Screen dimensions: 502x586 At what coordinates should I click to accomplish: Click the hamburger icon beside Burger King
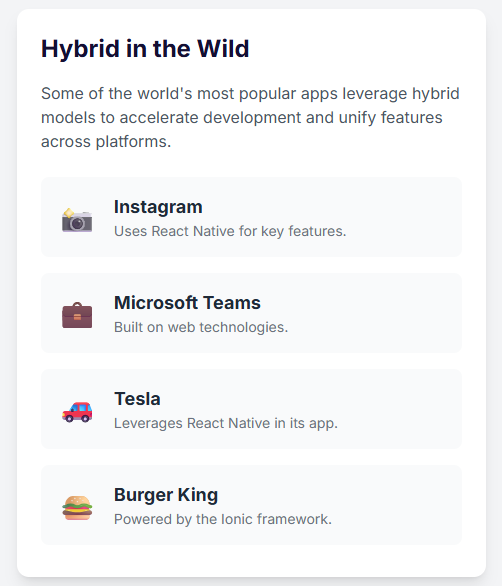coord(77,508)
